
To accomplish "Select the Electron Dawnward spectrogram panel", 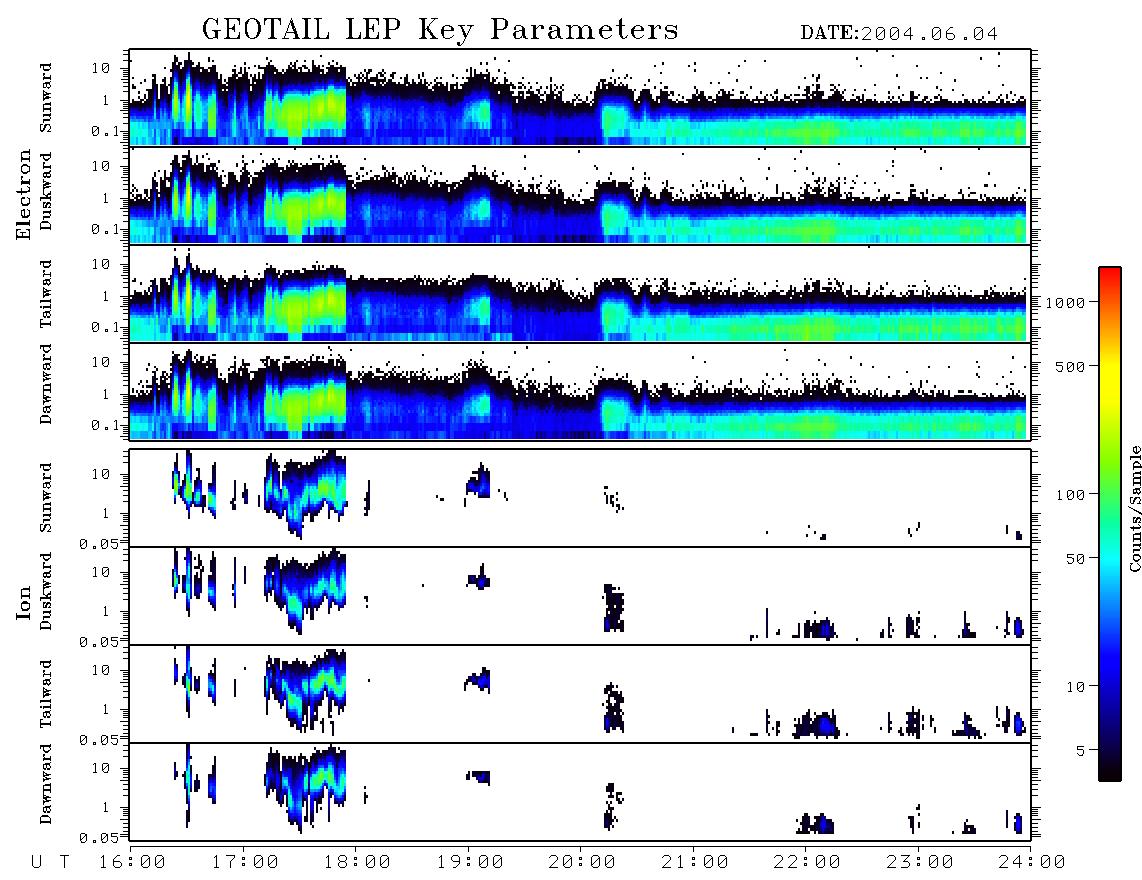I will 580,392.
